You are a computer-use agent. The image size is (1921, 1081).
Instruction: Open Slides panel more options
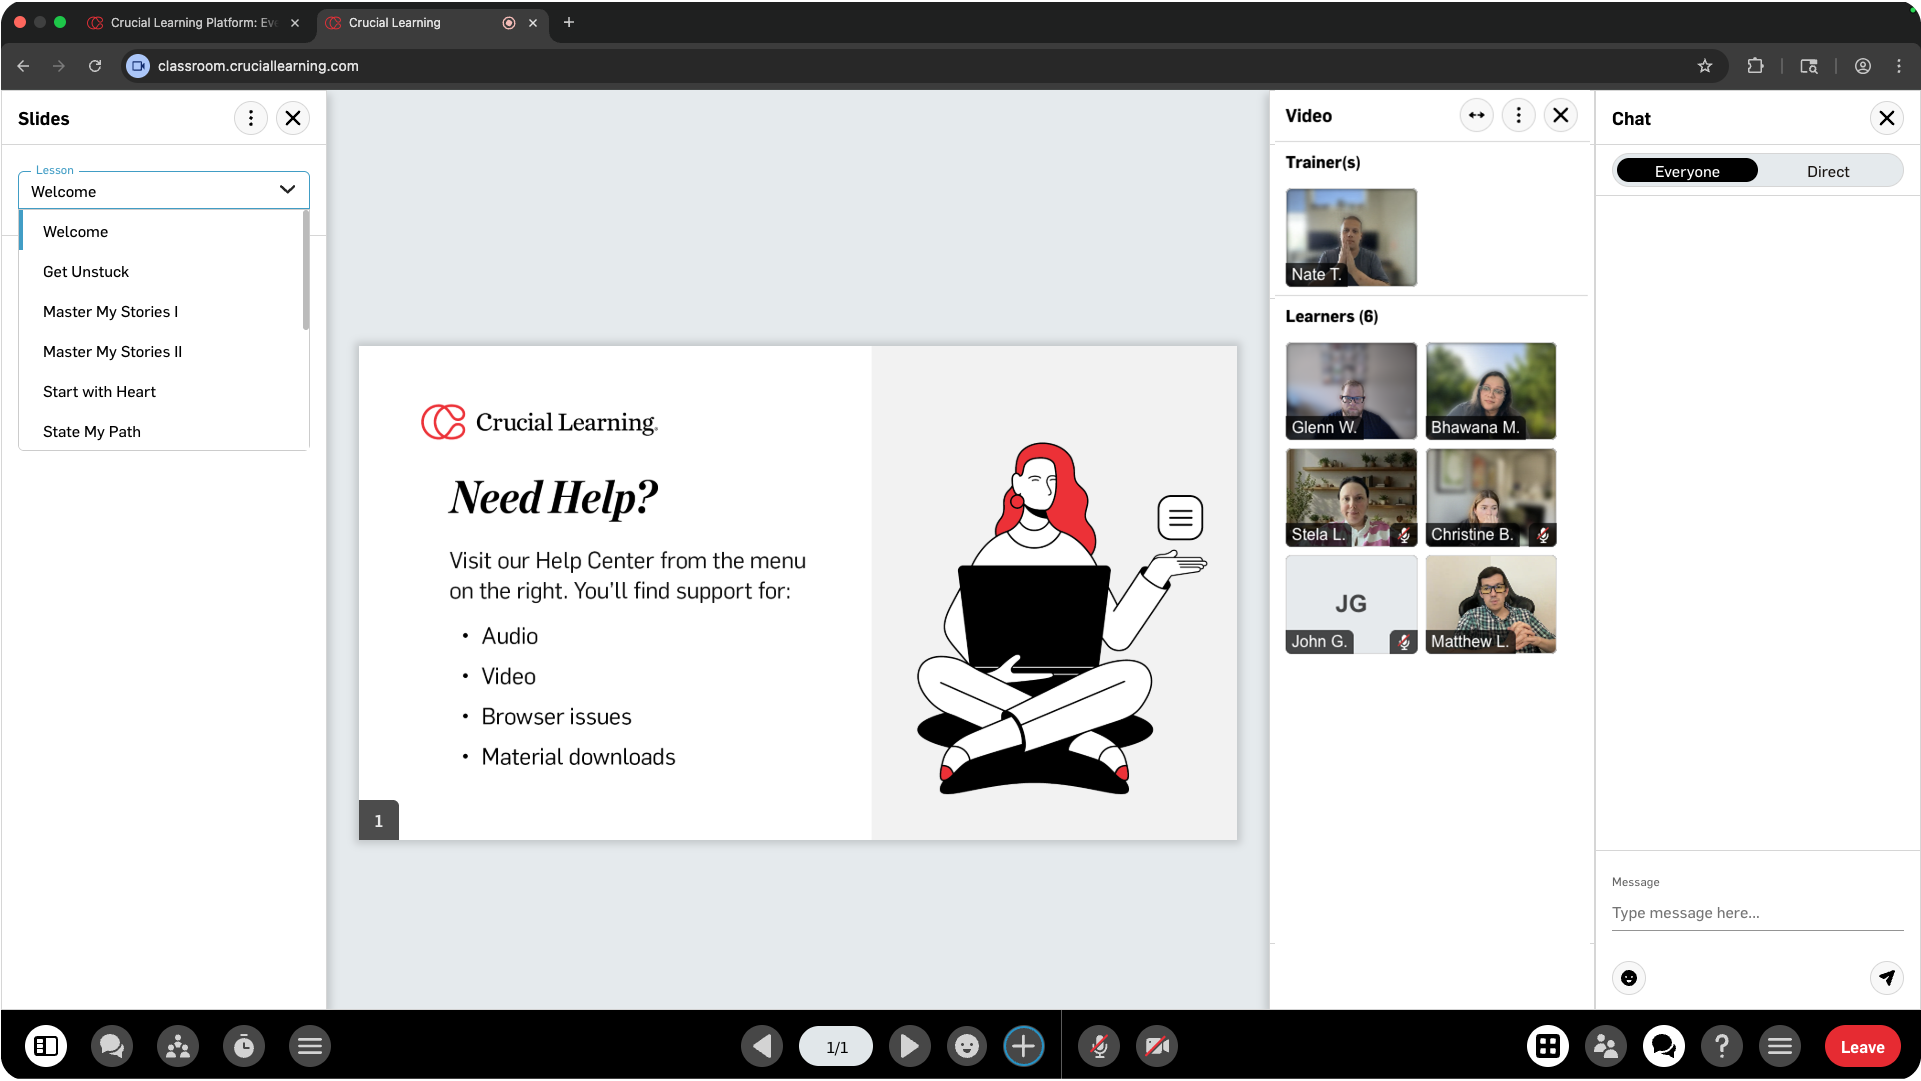click(x=251, y=118)
